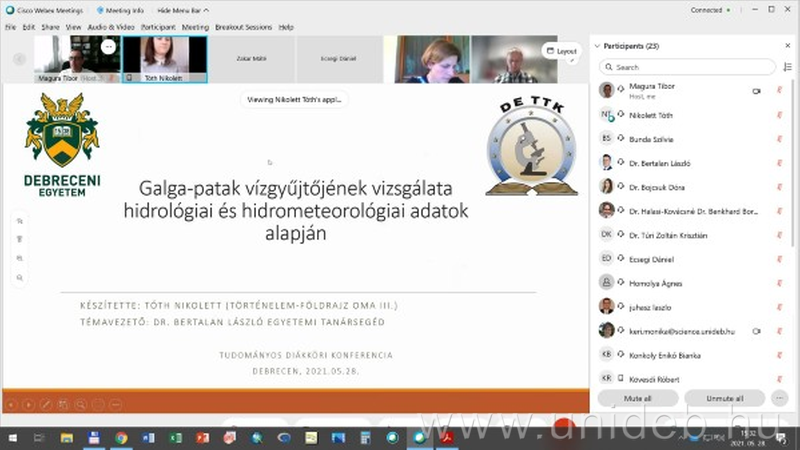The width and height of the screenshot is (800, 450).
Task: Click the participant list sort icon
Action: pos(785,67)
